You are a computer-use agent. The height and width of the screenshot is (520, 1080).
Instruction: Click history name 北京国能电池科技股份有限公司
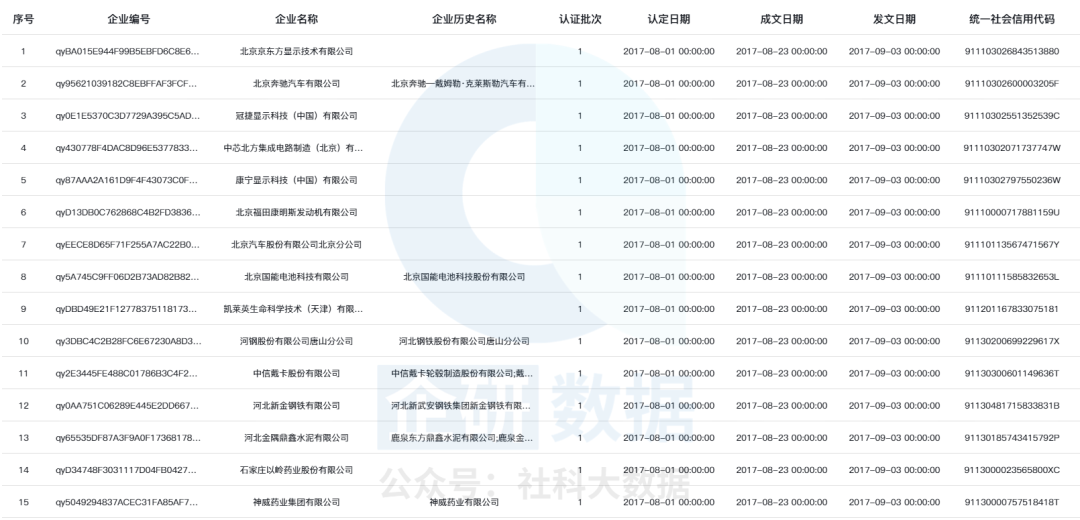[464, 277]
